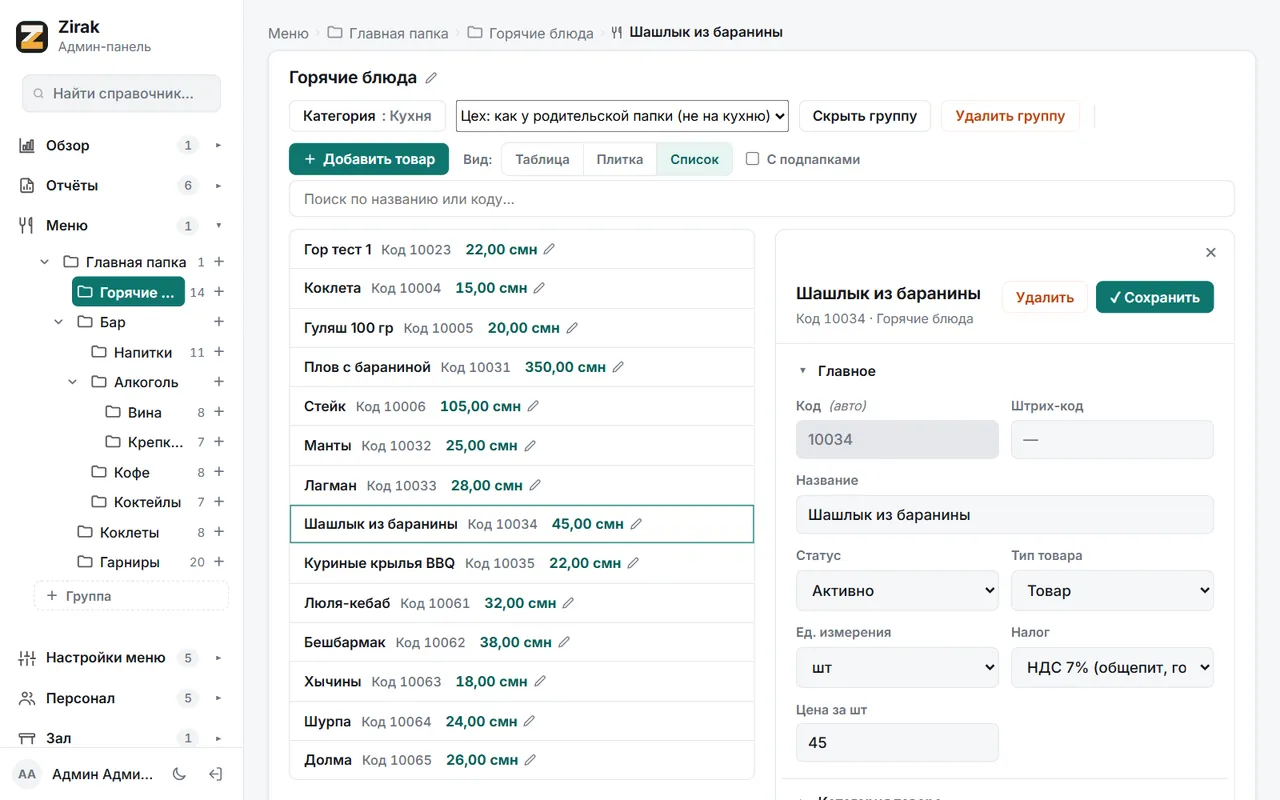Click the plus icon beside Главная папка
Viewport: 1280px width, 800px height.
click(219, 262)
